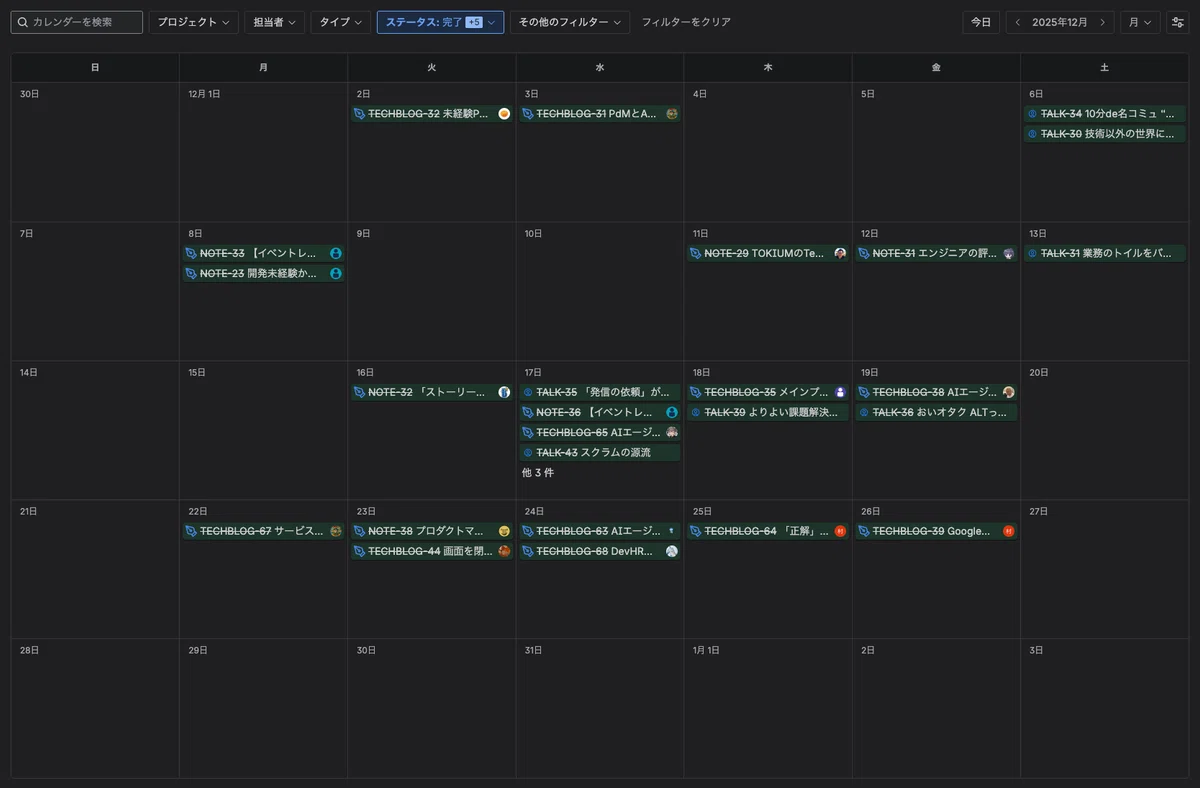Click assignee avatar on NOTE-36

(672, 412)
